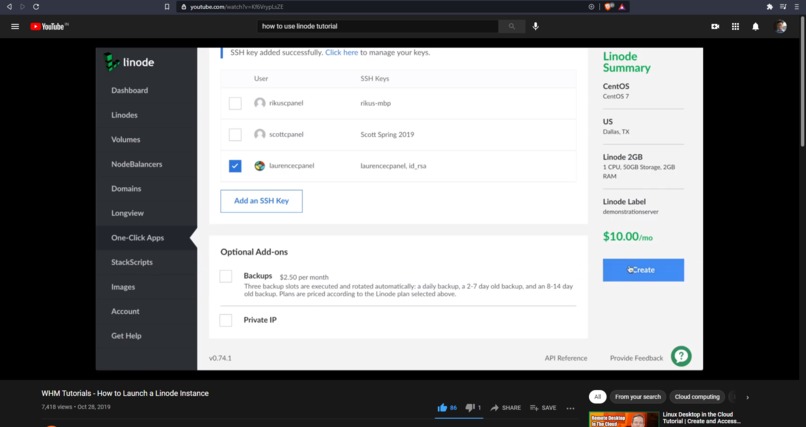Open NodeBalancers in the sidebar
This screenshot has width=806, height=427.
[x=137, y=164]
